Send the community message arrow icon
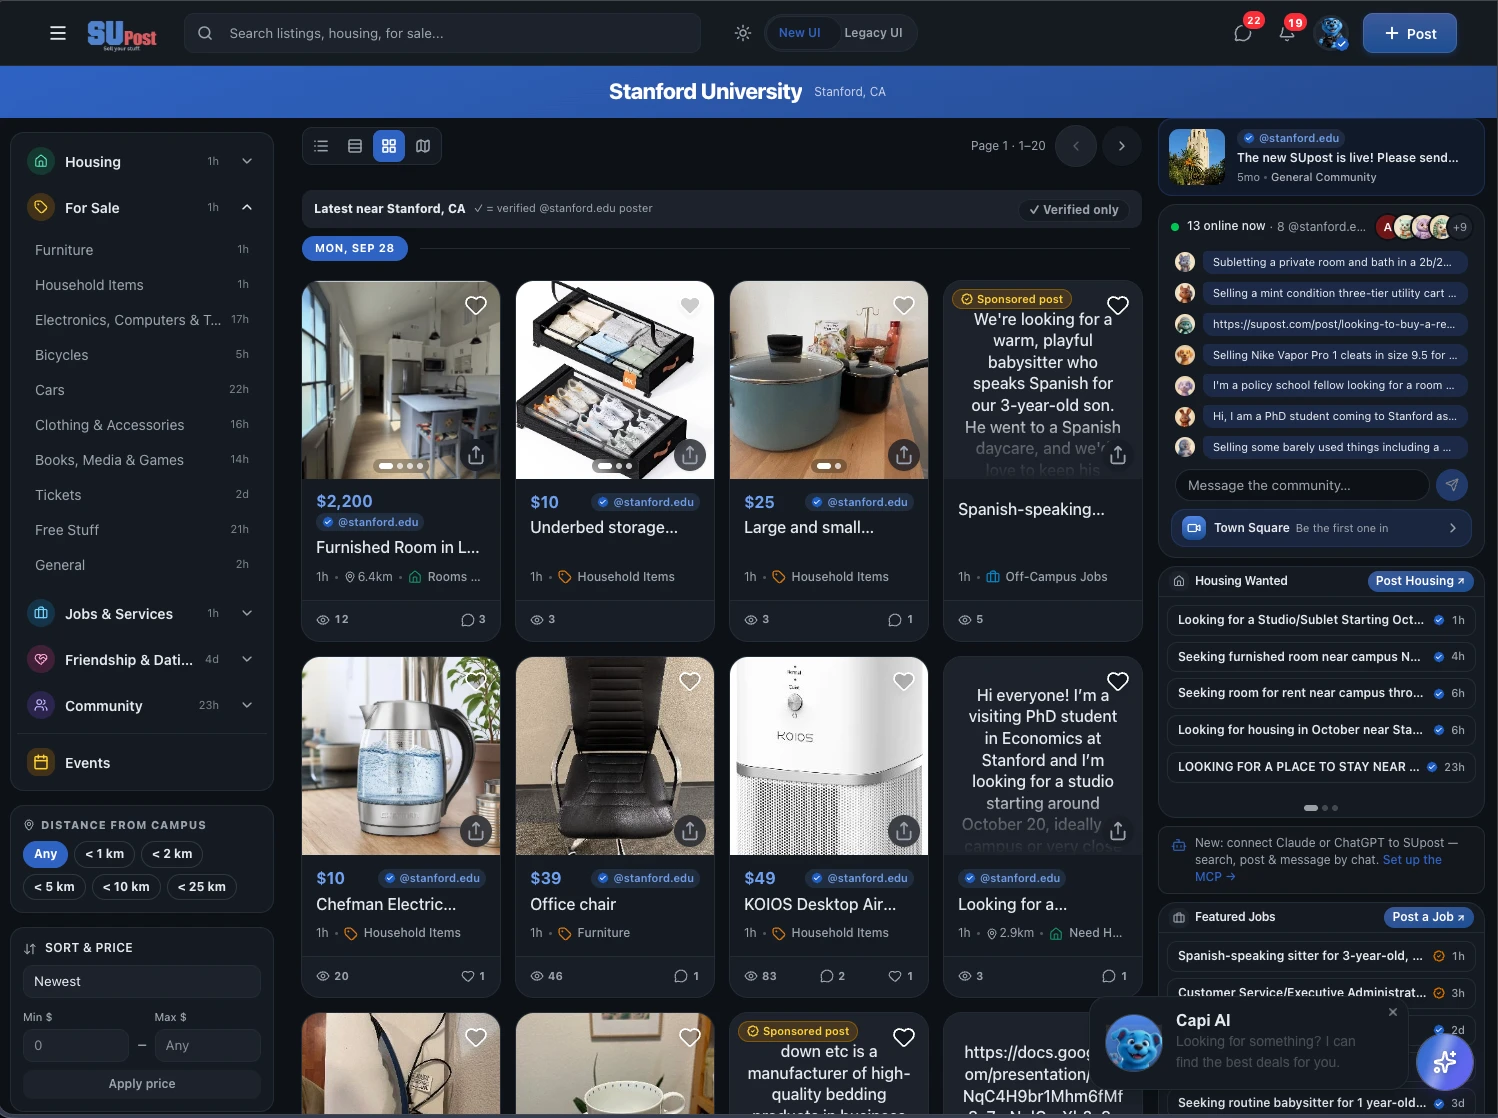Image resolution: width=1498 pixels, height=1118 pixels. 1452,485
